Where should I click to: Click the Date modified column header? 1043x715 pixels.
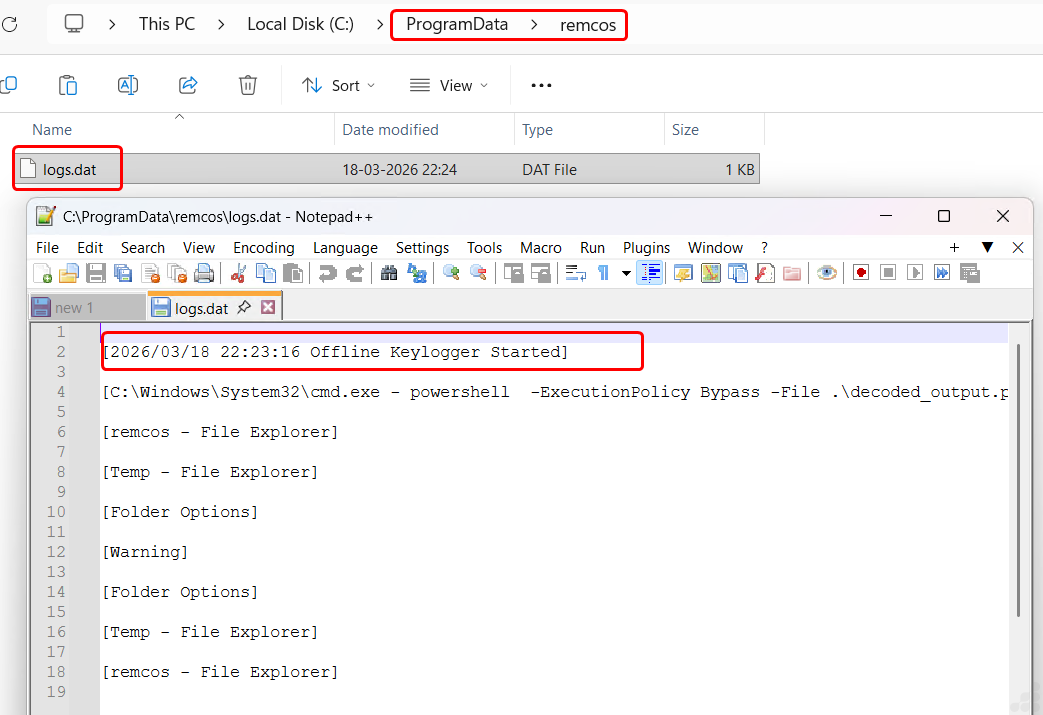pyautogui.click(x=390, y=130)
